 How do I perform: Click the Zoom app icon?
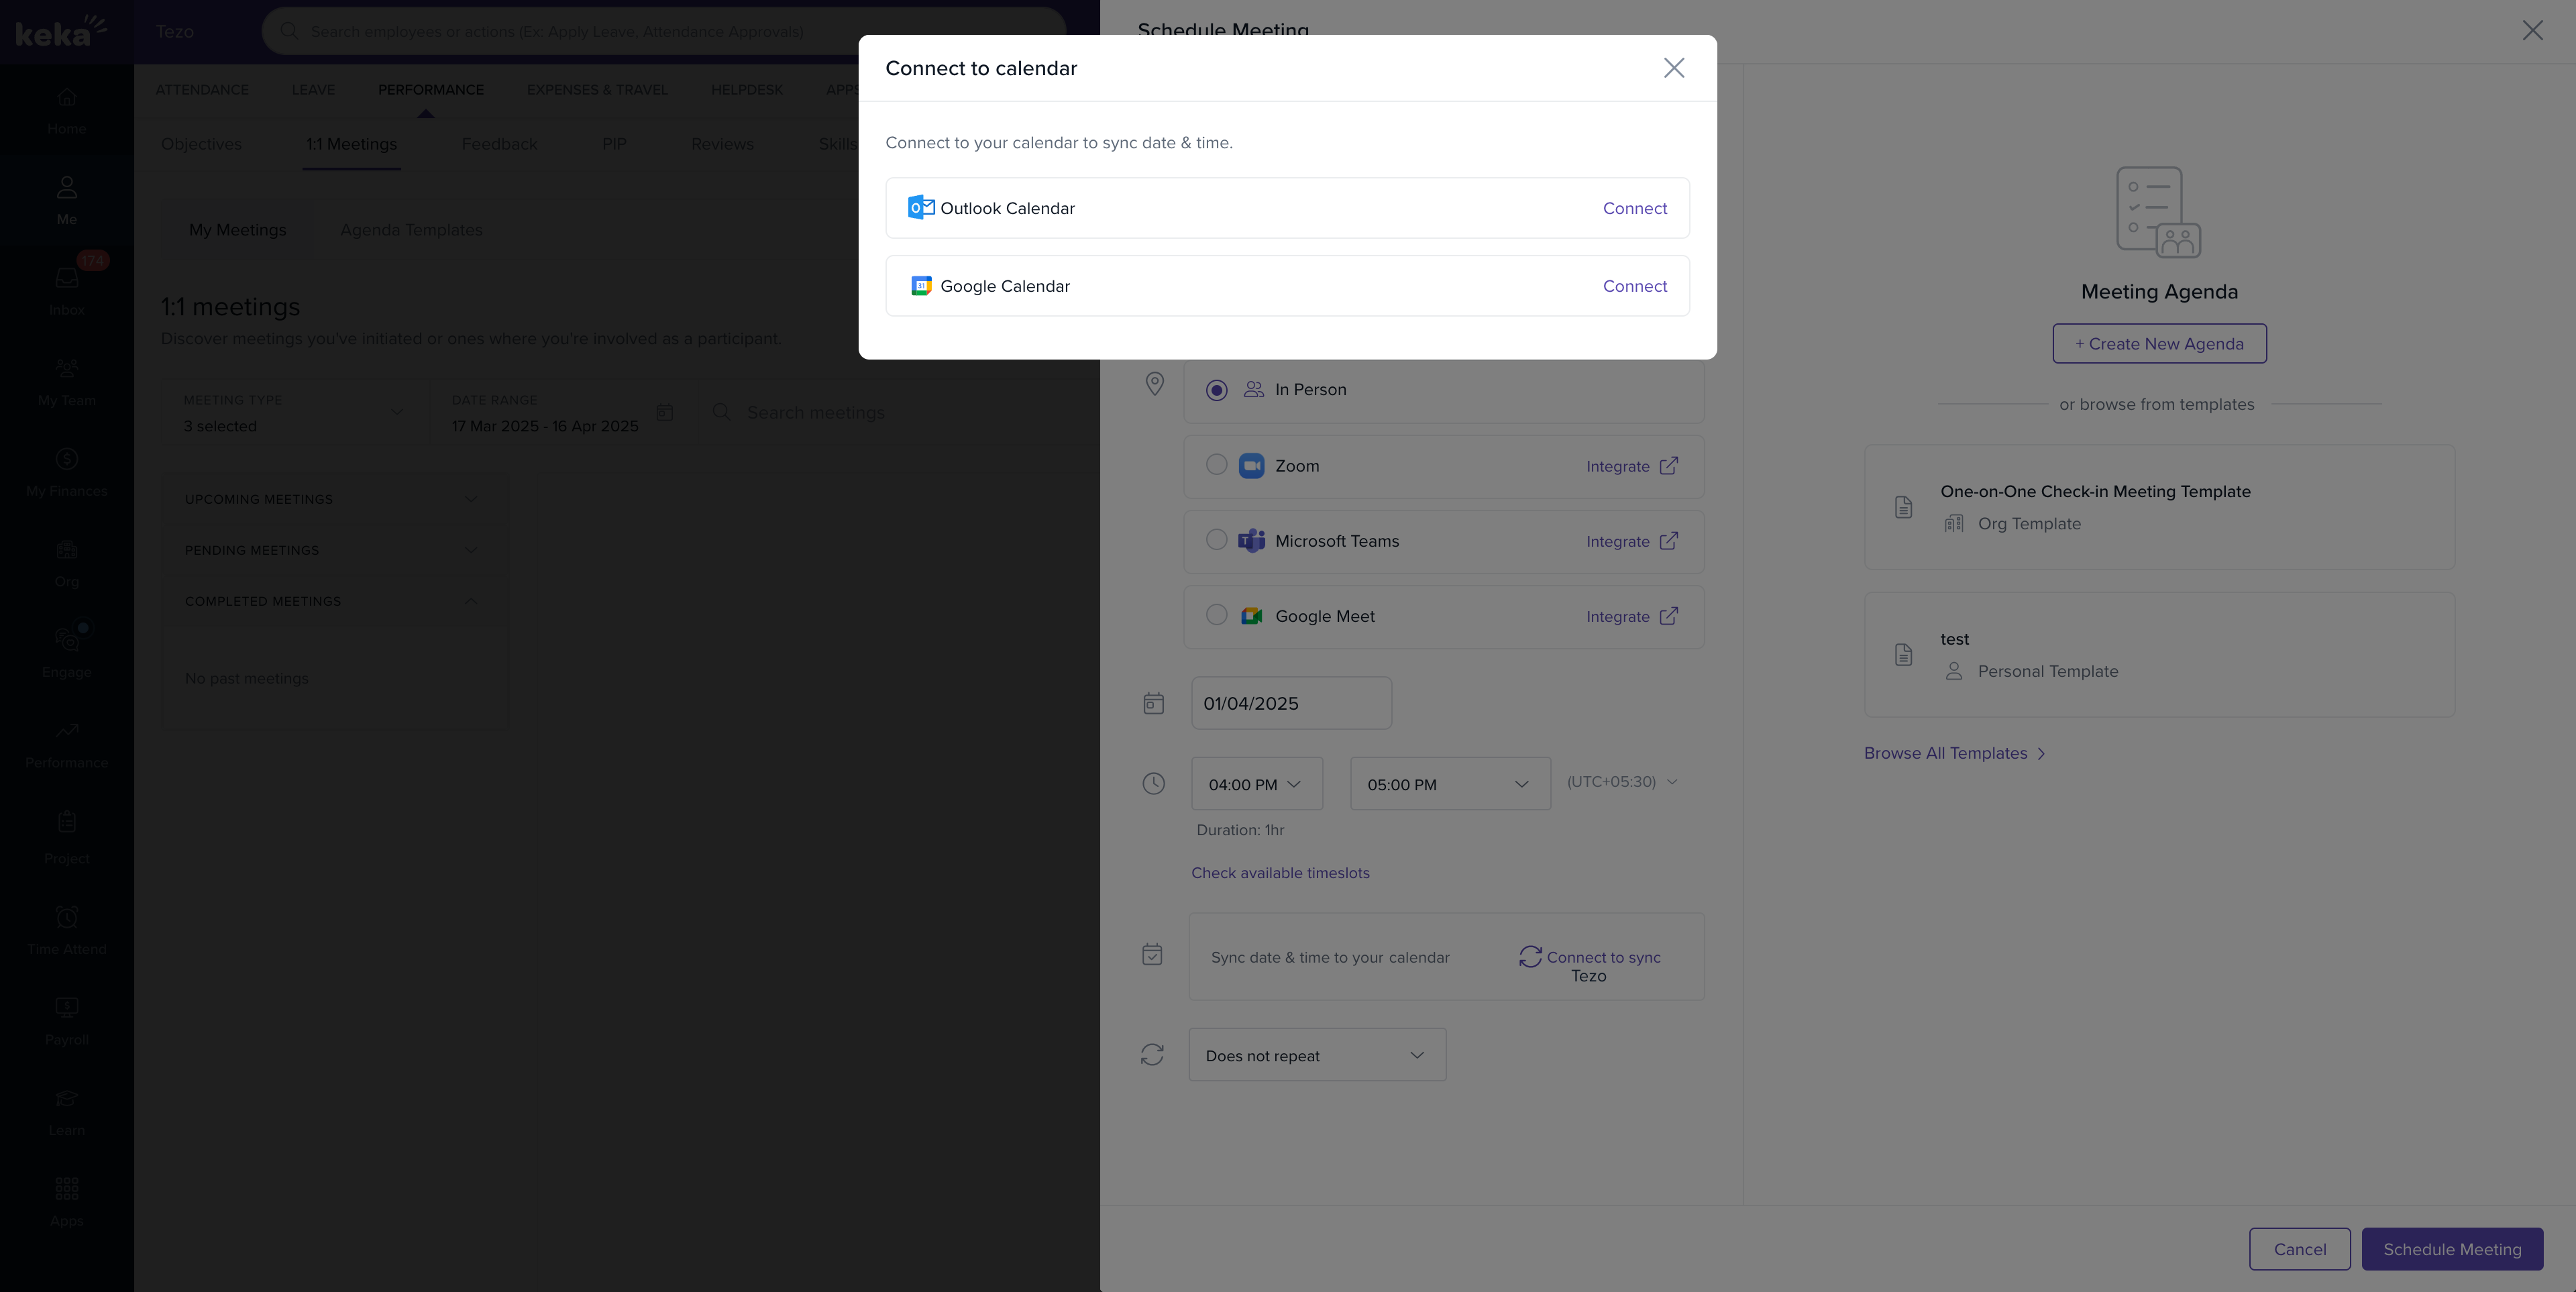[1251, 466]
